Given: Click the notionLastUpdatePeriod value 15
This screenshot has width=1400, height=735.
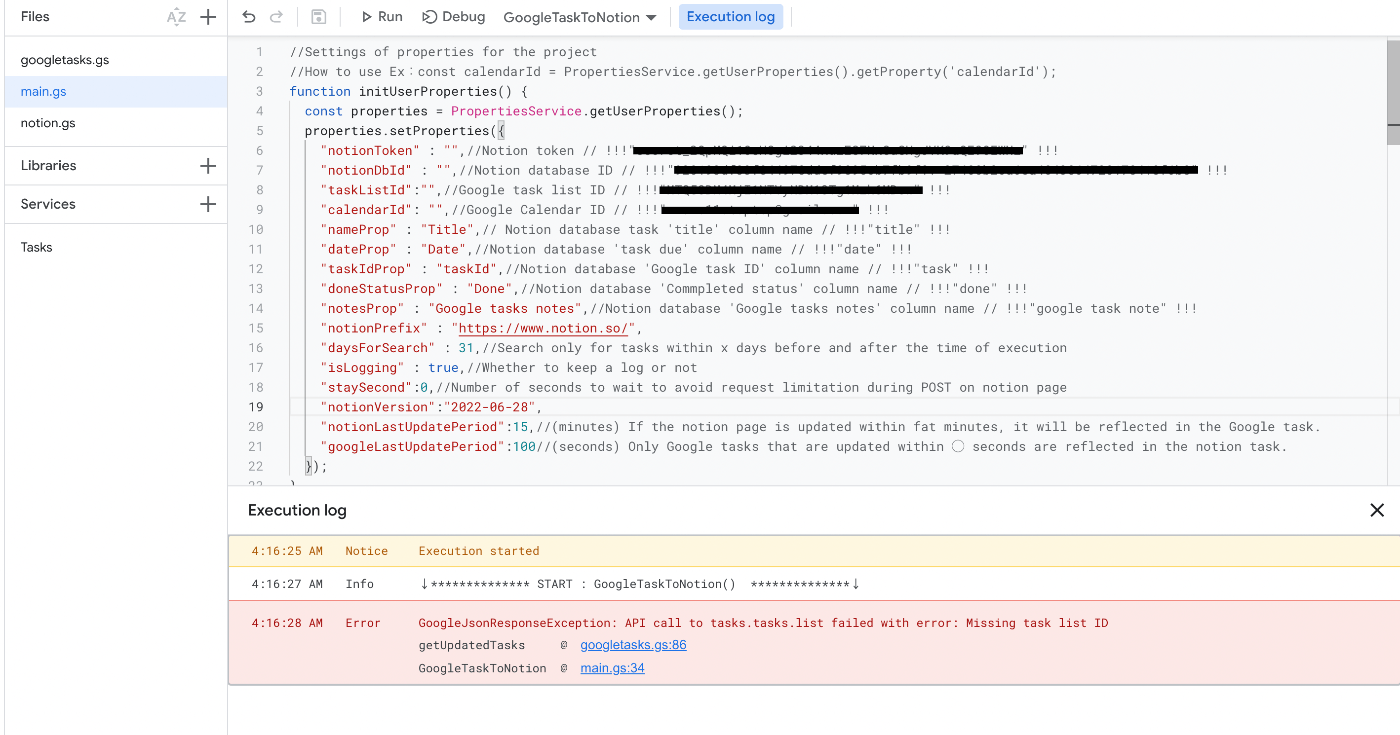Looking at the screenshot, I should coord(520,427).
